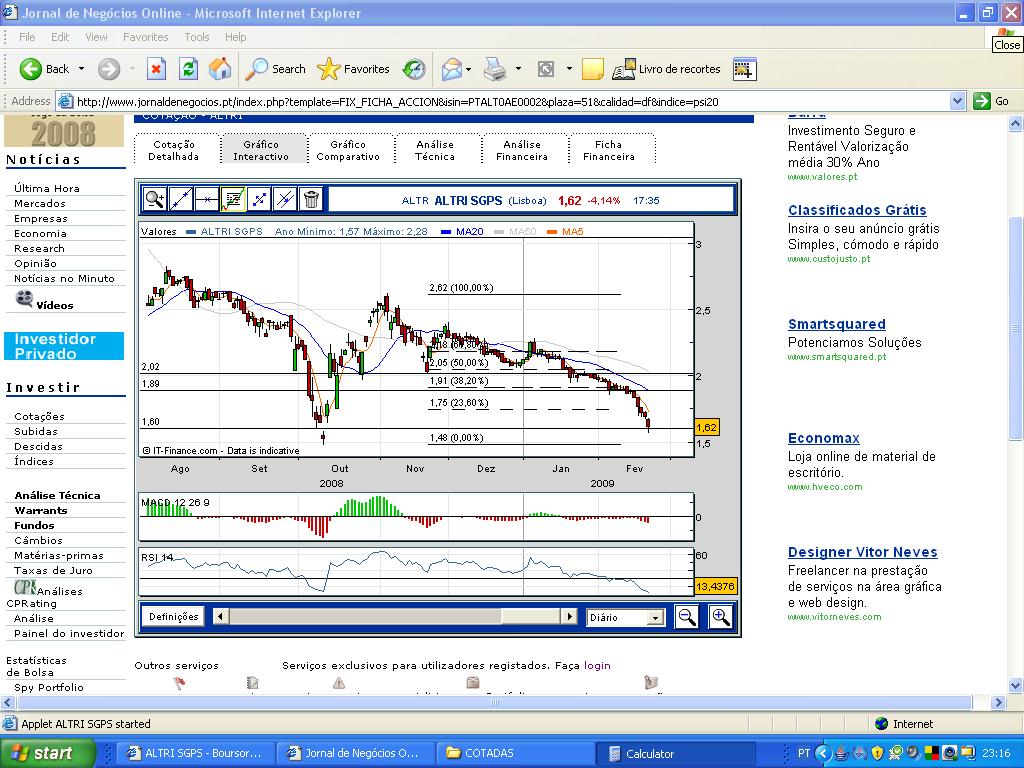Click the Go arrow button
The image size is (1024, 768).
(x=991, y=101)
